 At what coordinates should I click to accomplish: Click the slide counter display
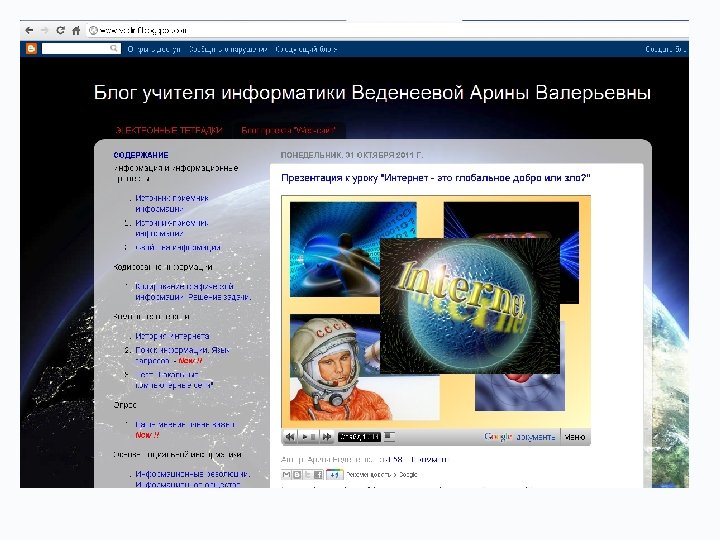(x=359, y=437)
